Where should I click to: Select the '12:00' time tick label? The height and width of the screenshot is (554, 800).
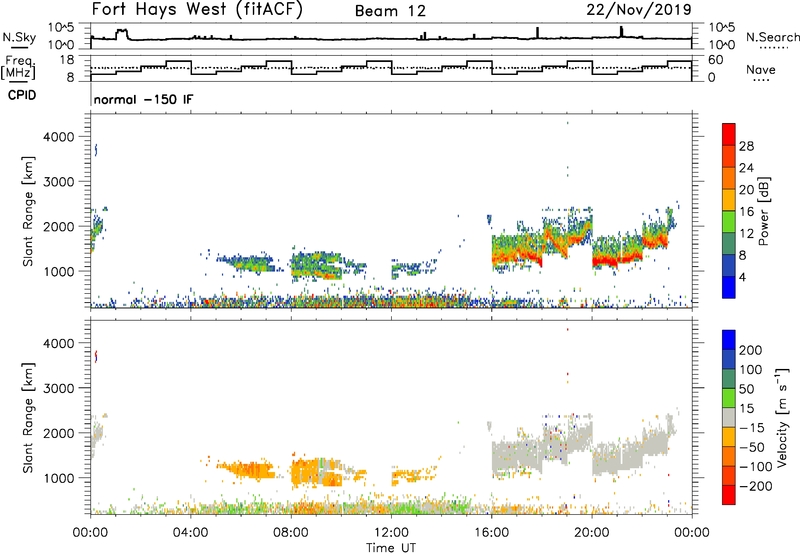coord(391,533)
